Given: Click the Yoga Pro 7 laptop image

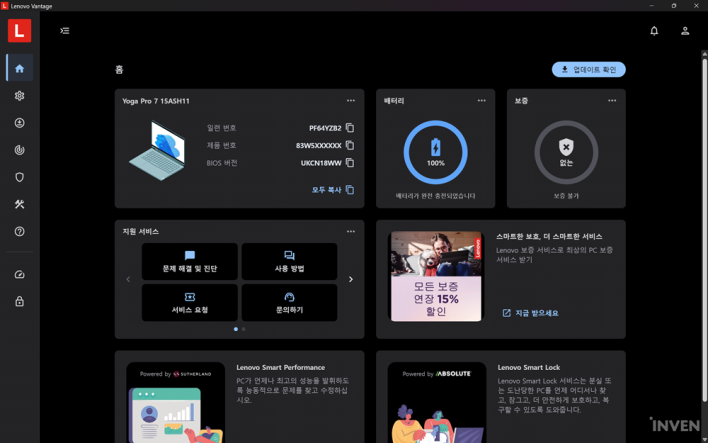Looking at the screenshot, I should click(157, 151).
